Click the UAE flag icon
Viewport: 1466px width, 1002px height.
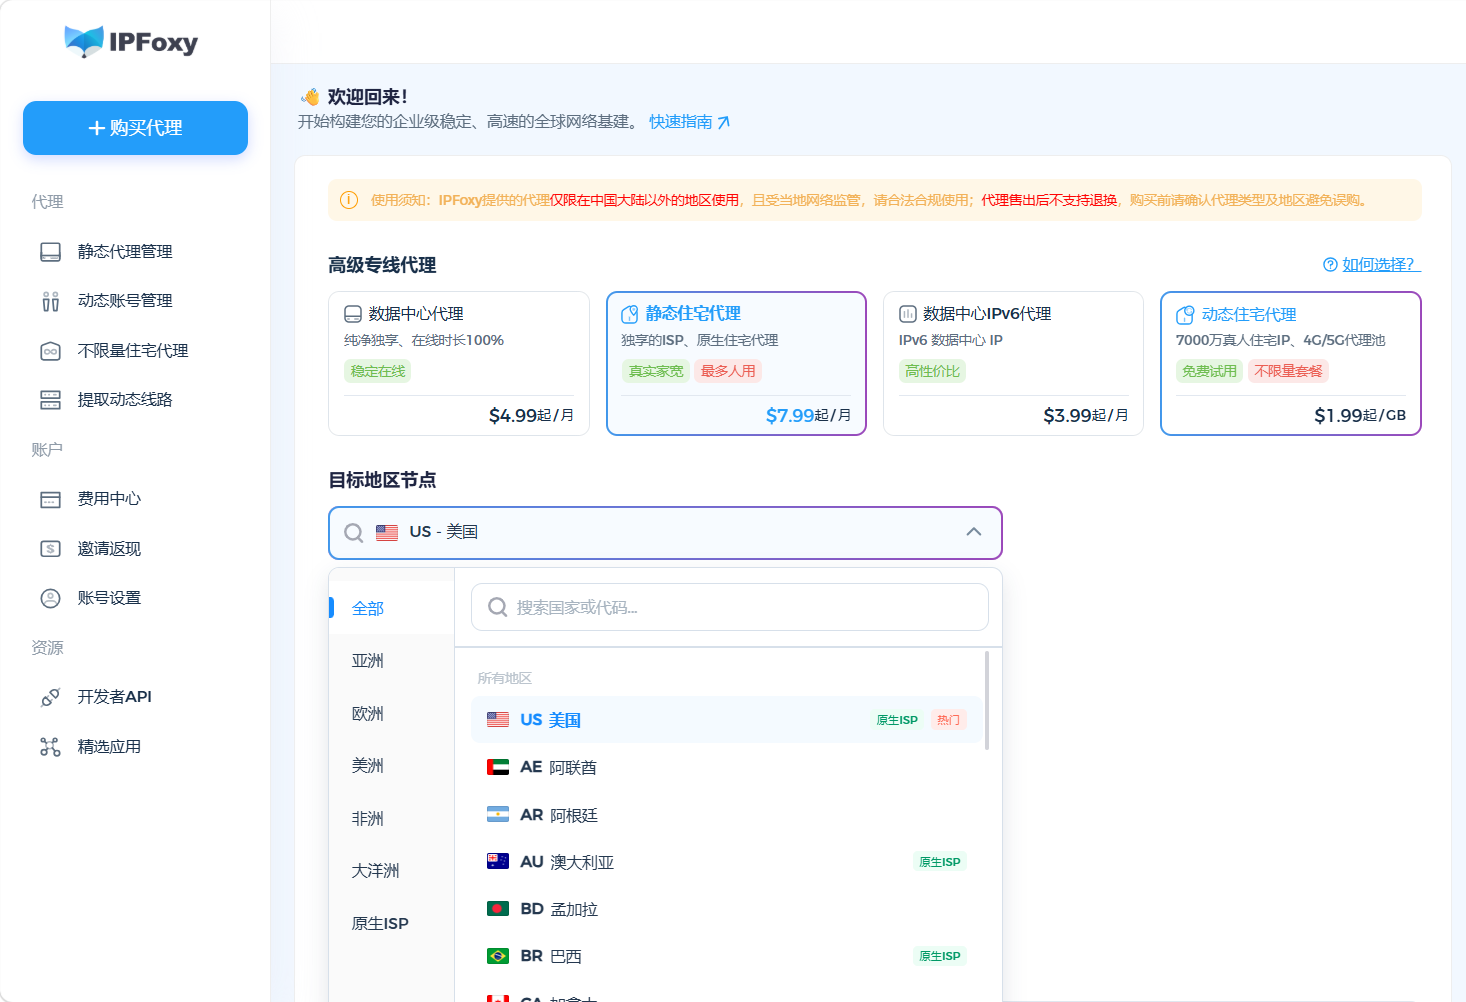(498, 767)
